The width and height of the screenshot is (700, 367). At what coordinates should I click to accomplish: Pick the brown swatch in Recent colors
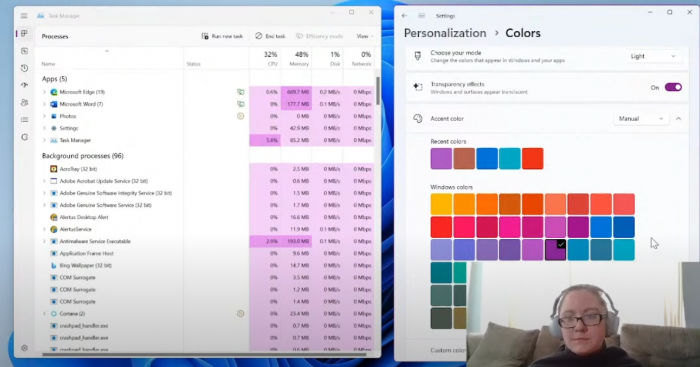point(464,158)
